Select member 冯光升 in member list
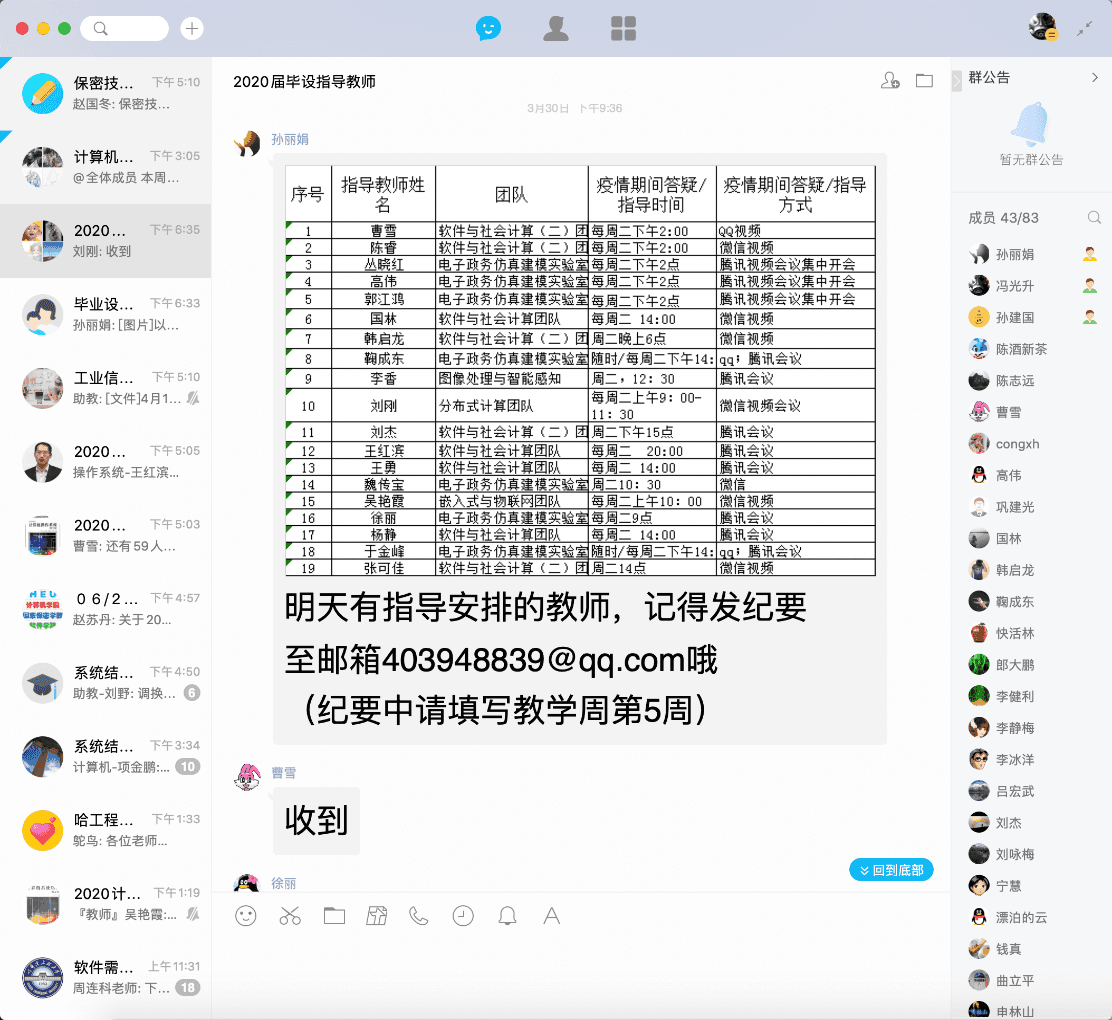This screenshot has width=1112, height=1020. [1015, 286]
